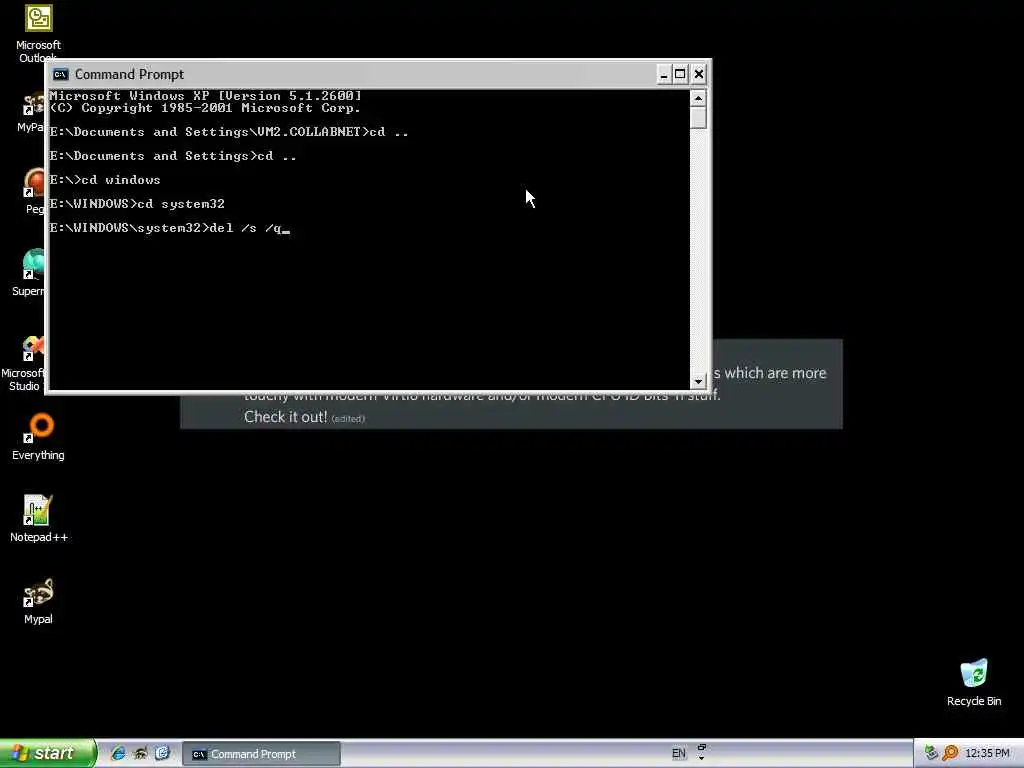
Task: Open the Outlook Express Quick Launch icon
Action: [163, 754]
